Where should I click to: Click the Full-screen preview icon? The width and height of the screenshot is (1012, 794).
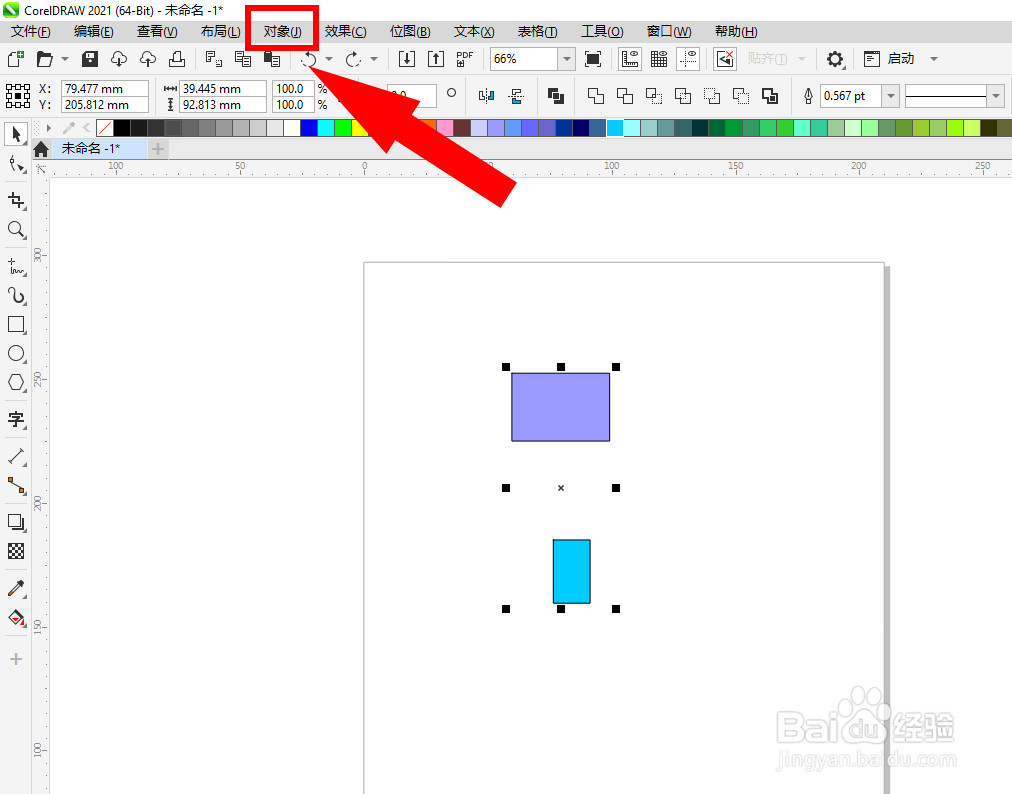[592, 59]
